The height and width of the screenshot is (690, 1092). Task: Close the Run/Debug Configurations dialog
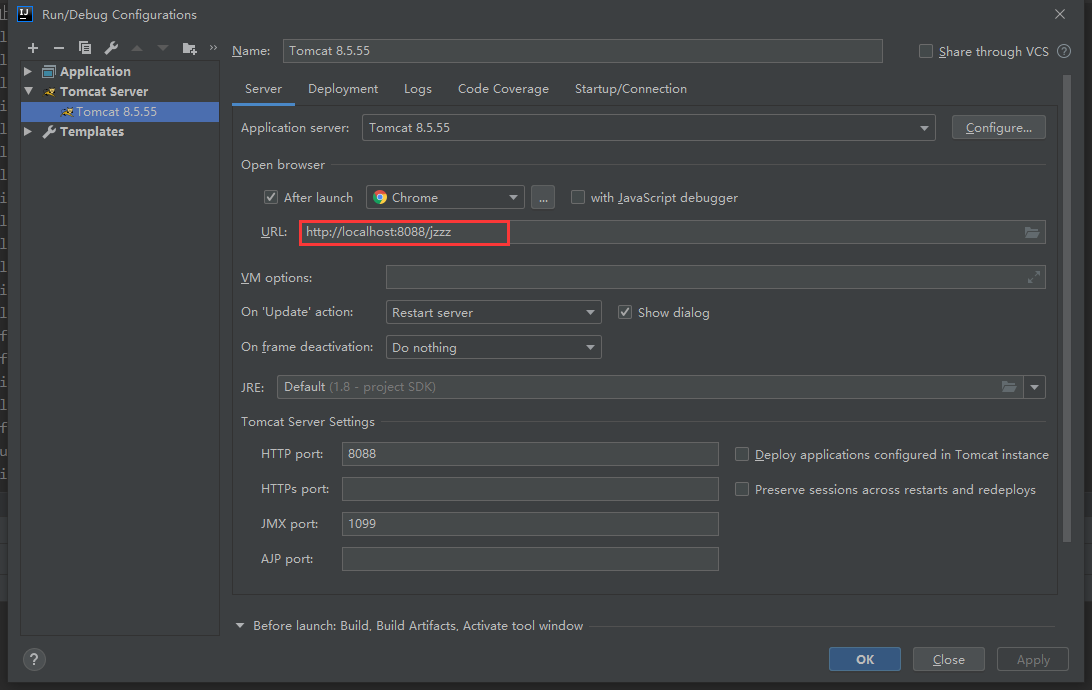pyautogui.click(x=1059, y=14)
